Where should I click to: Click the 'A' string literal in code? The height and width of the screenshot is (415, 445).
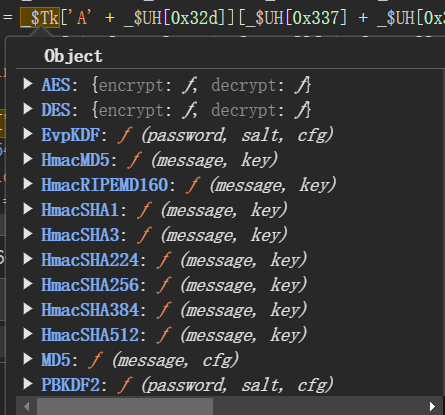81,17
